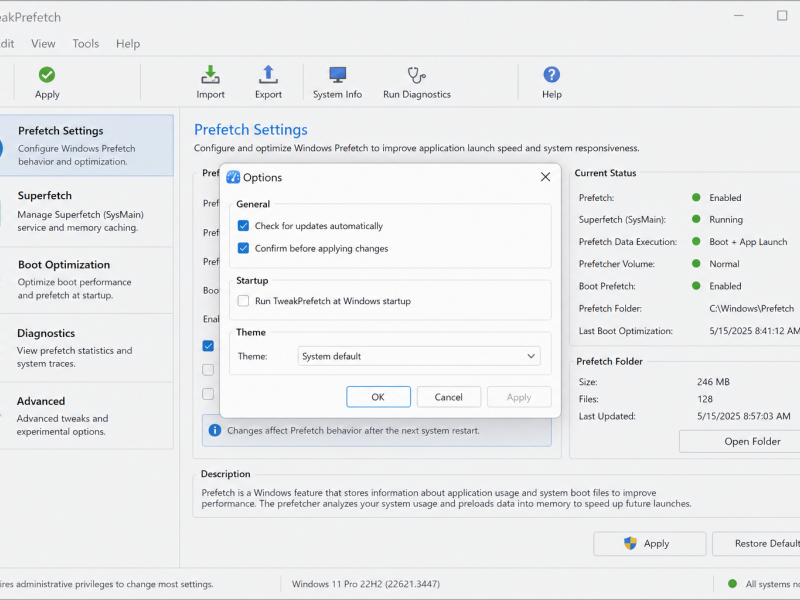Toggle the checked box behind the Options dialog

point(208,346)
